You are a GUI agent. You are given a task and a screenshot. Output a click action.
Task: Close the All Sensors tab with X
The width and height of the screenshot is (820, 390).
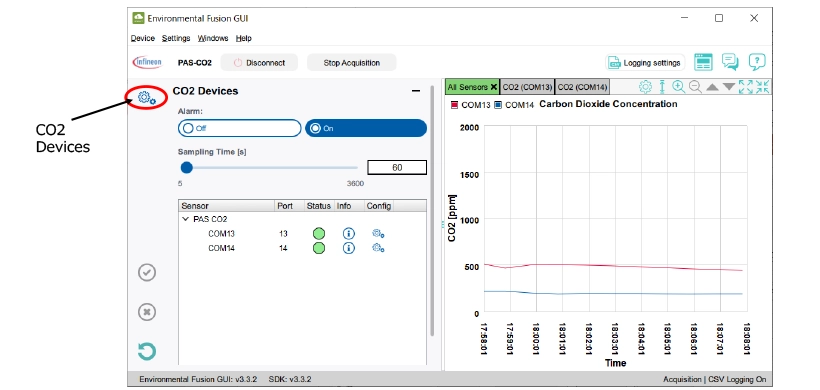[x=494, y=87]
